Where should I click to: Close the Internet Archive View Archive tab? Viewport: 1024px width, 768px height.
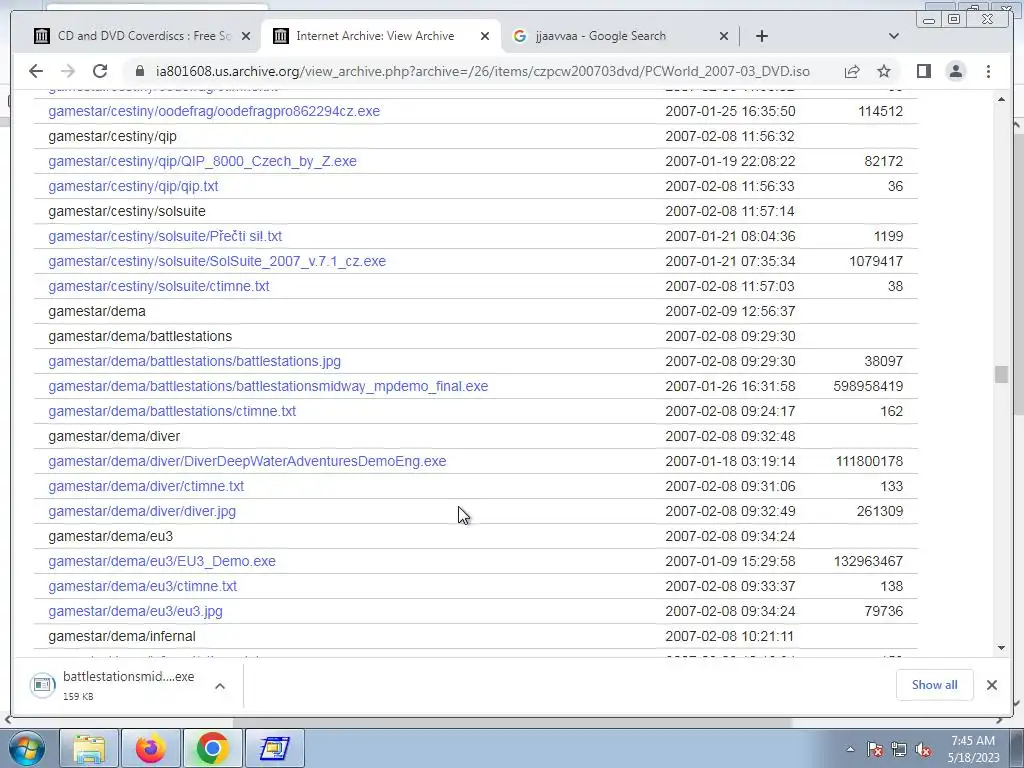pyautogui.click(x=485, y=36)
